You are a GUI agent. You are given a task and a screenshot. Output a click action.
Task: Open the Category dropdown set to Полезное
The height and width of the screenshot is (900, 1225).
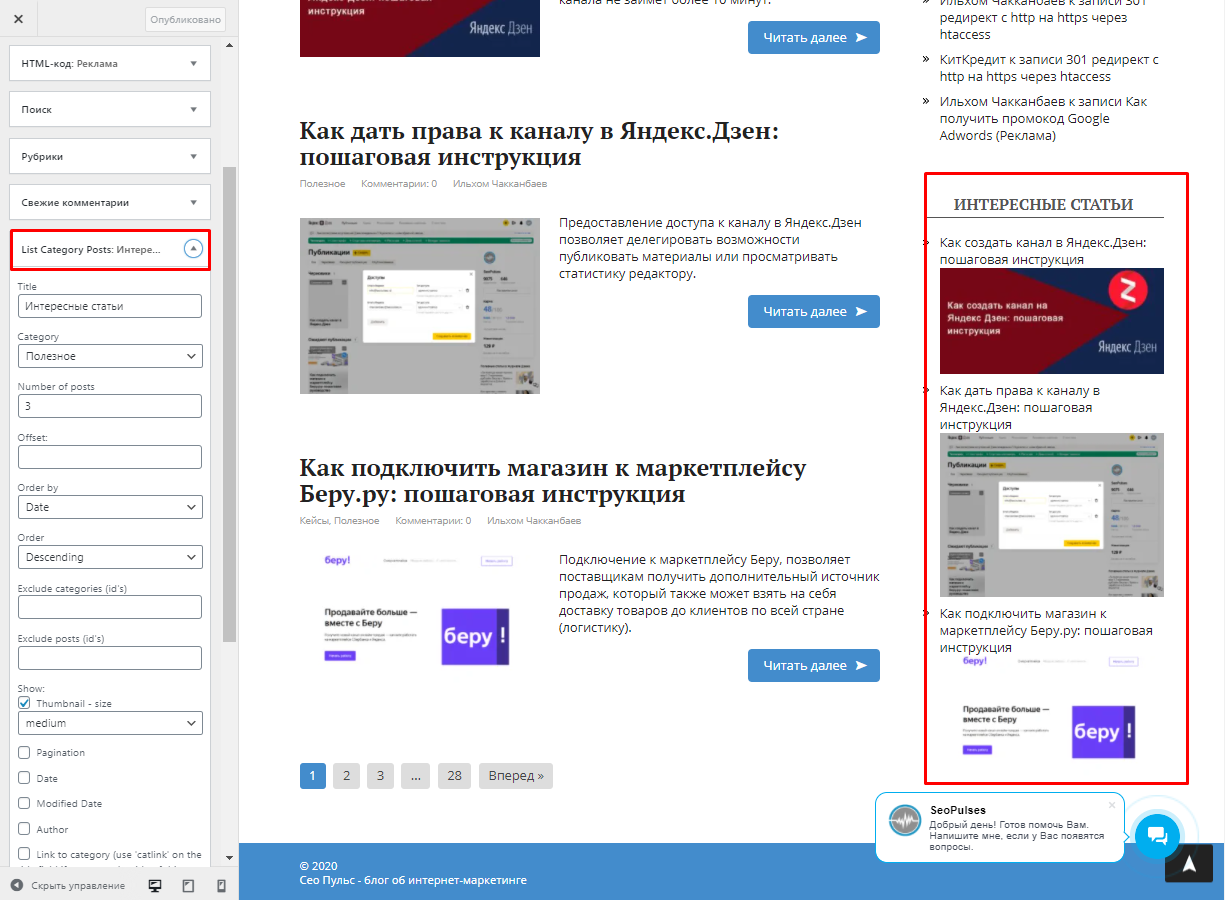110,356
